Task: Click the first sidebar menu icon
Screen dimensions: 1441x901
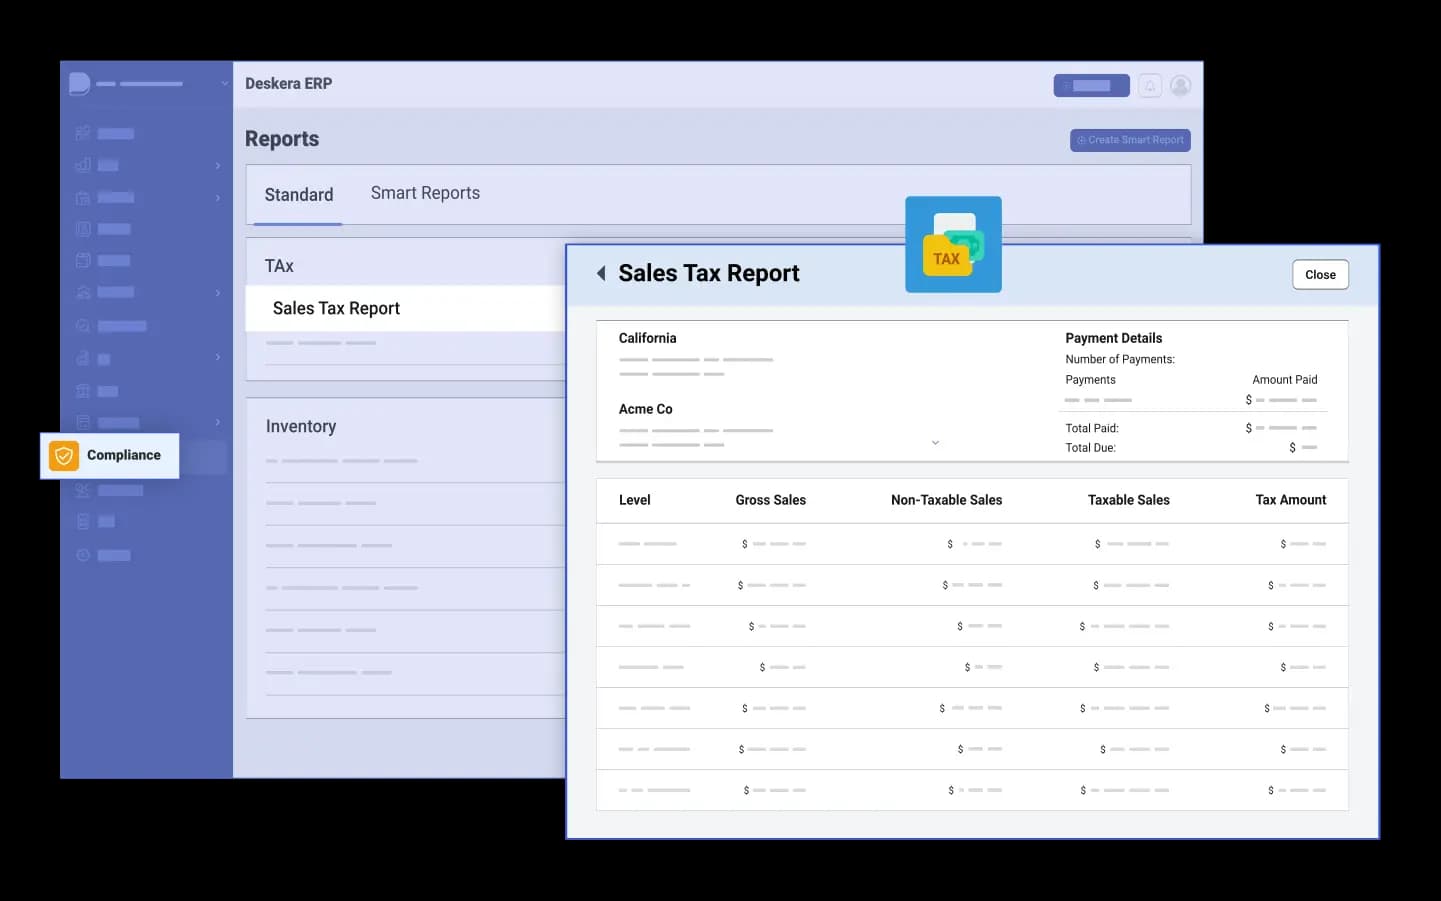Action: [83, 133]
